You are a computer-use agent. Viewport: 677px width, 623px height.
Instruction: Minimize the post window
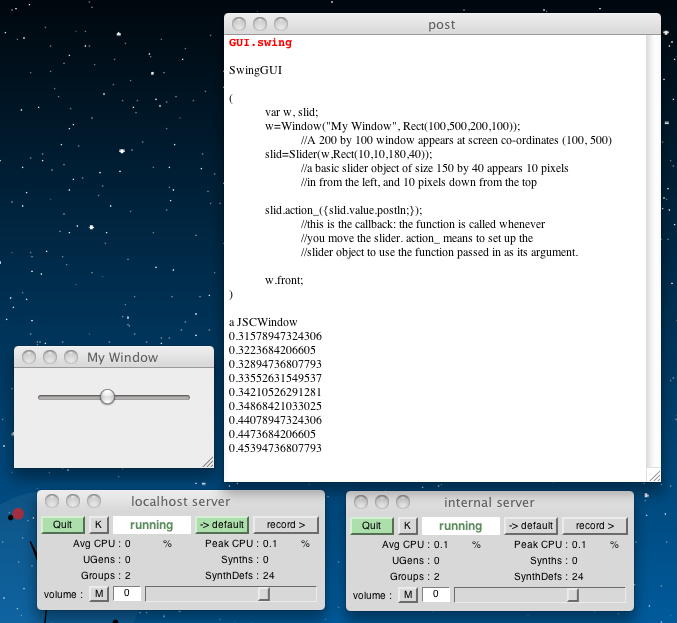click(x=260, y=24)
